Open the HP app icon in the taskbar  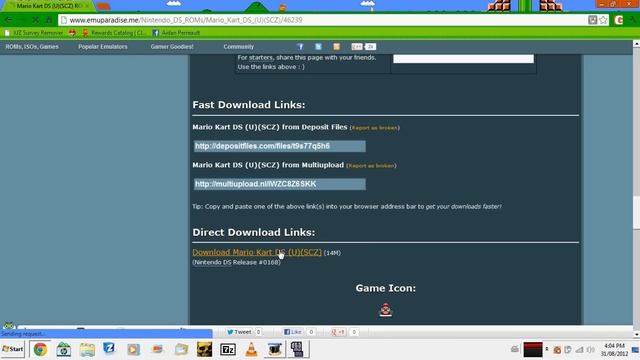(64, 349)
